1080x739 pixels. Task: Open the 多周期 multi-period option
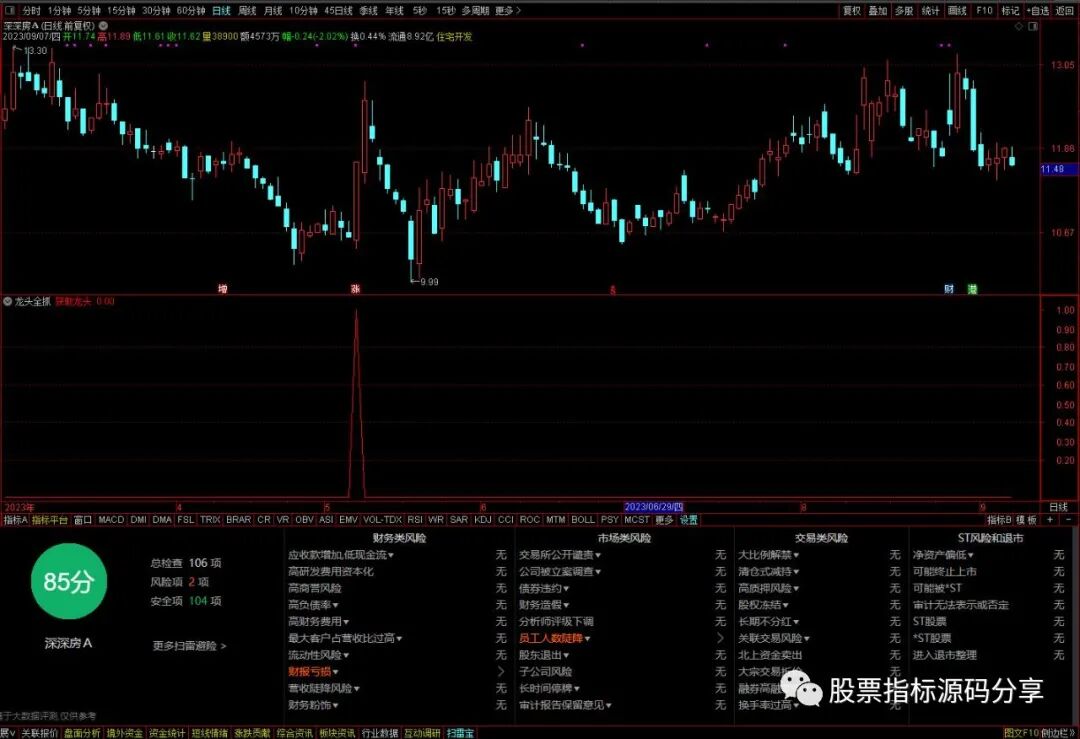coord(475,10)
